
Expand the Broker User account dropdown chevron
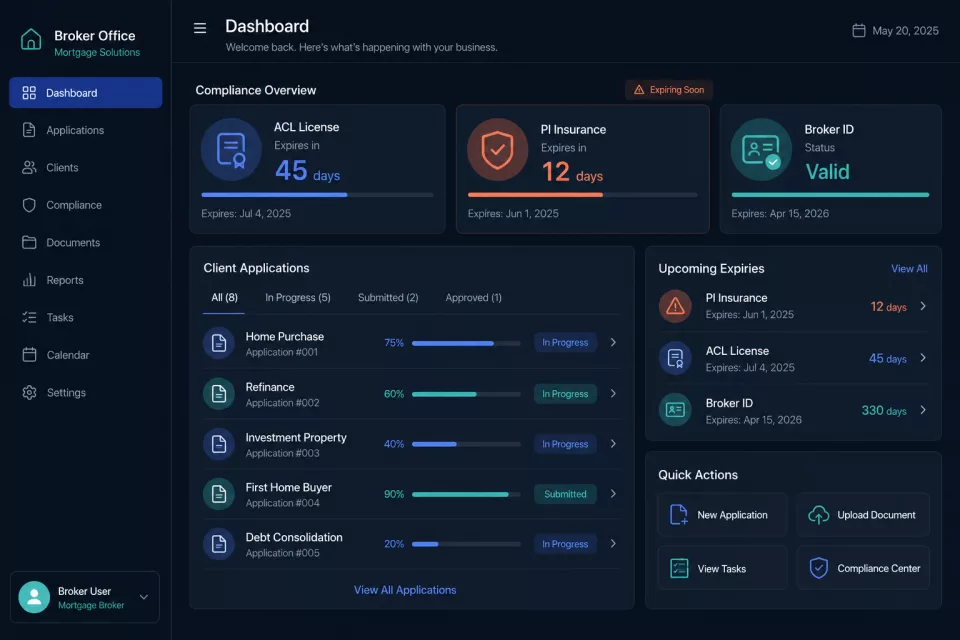[x=144, y=597]
